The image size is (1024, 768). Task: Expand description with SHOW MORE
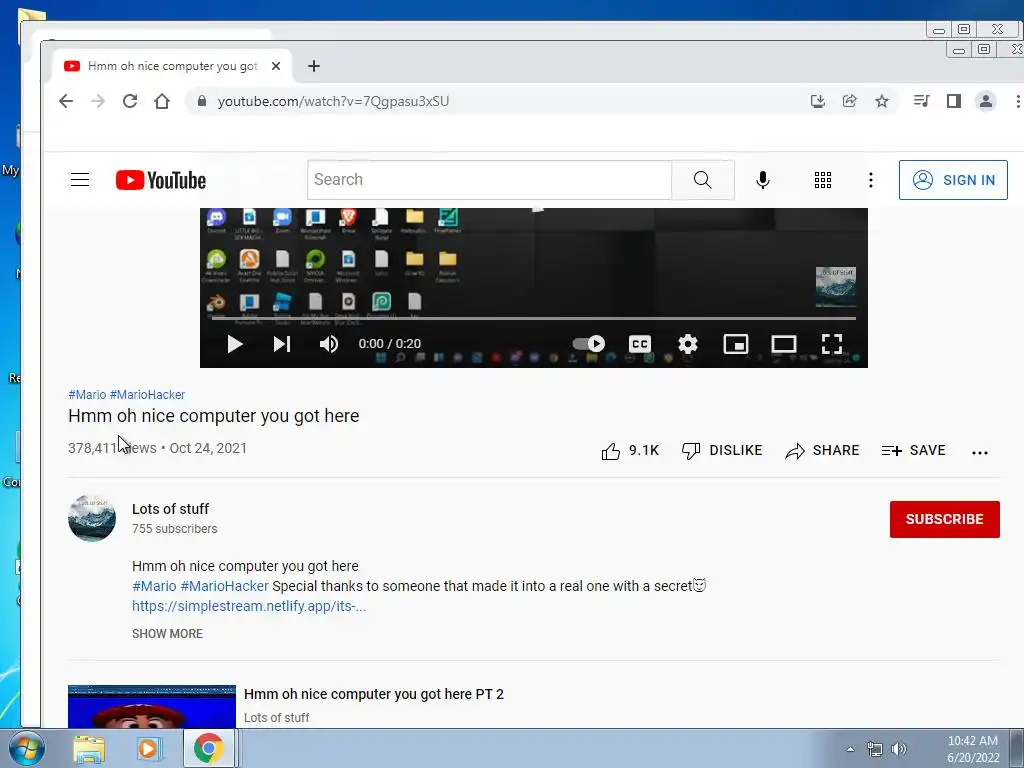point(167,633)
